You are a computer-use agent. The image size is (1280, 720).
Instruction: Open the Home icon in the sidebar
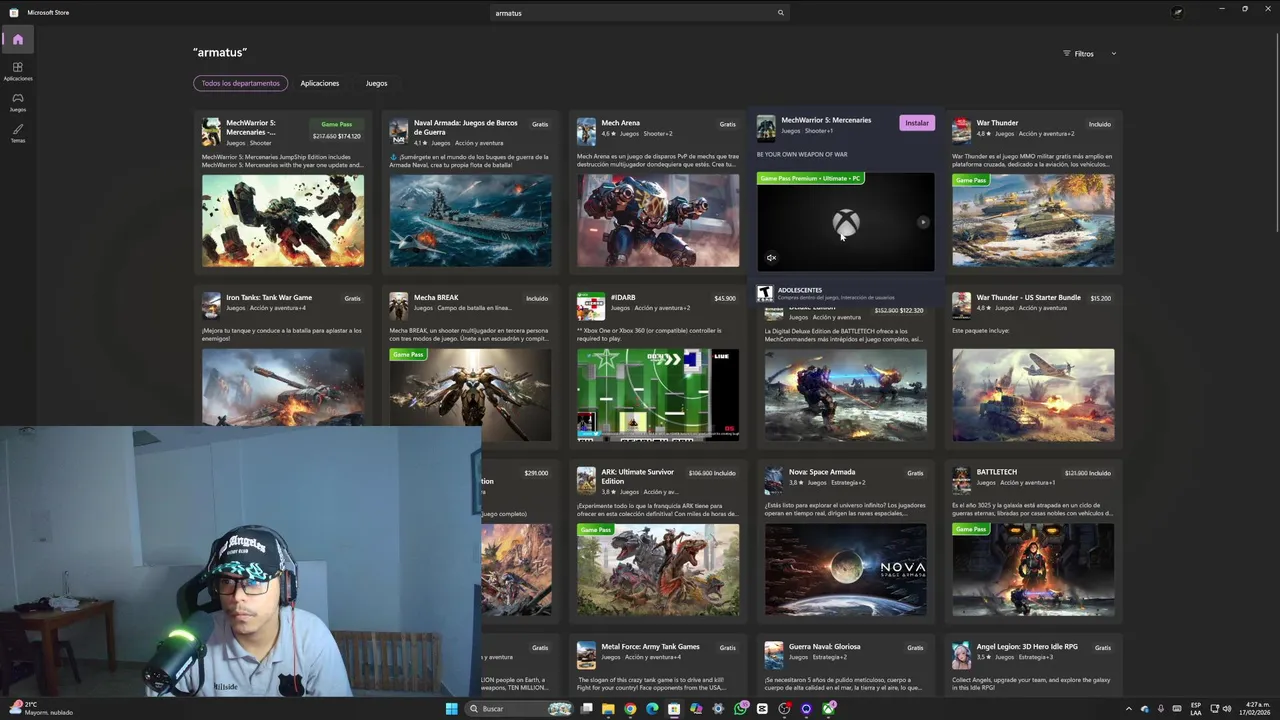17,40
